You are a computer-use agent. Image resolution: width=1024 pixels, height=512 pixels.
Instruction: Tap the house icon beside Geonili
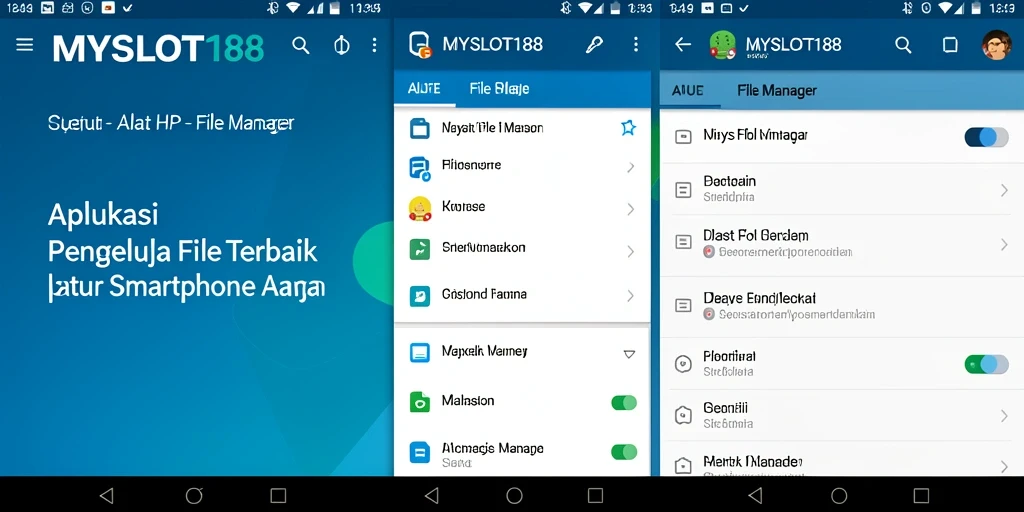683,415
